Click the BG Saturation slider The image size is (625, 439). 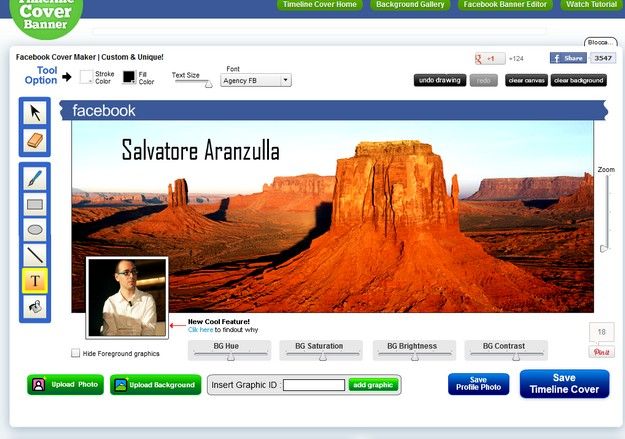pyautogui.click(x=321, y=354)
